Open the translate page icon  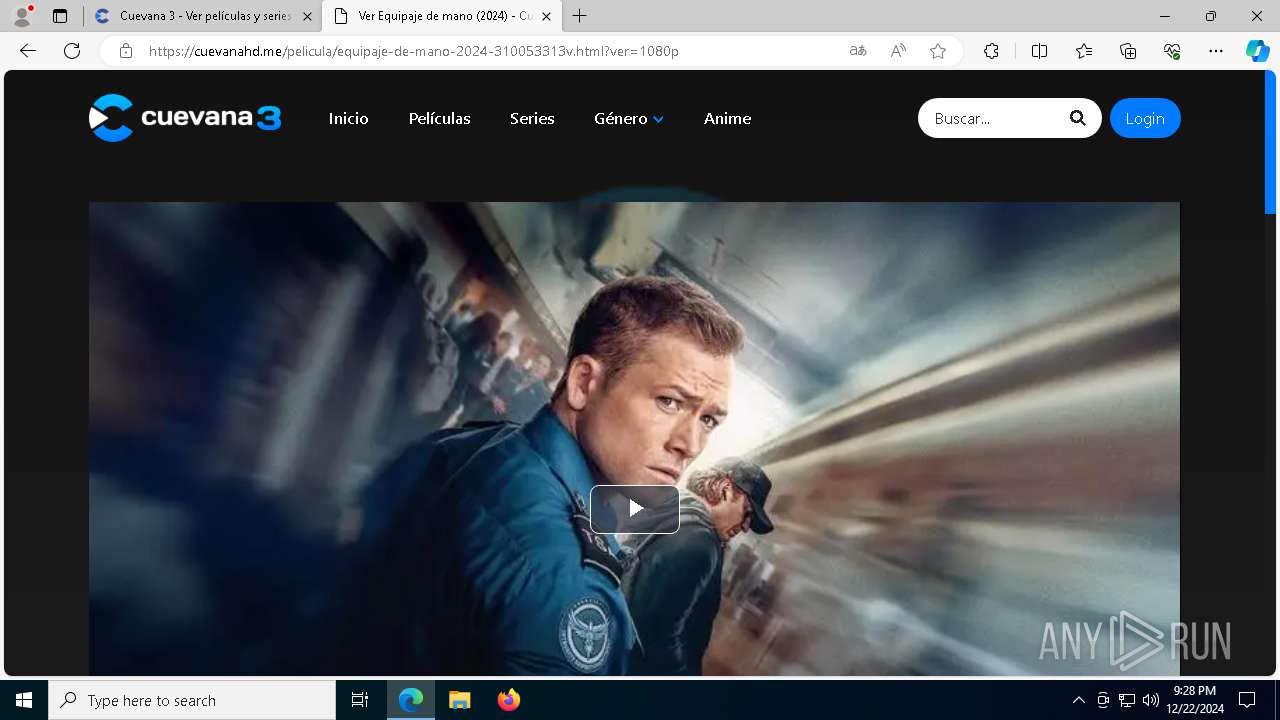[858, 51]
